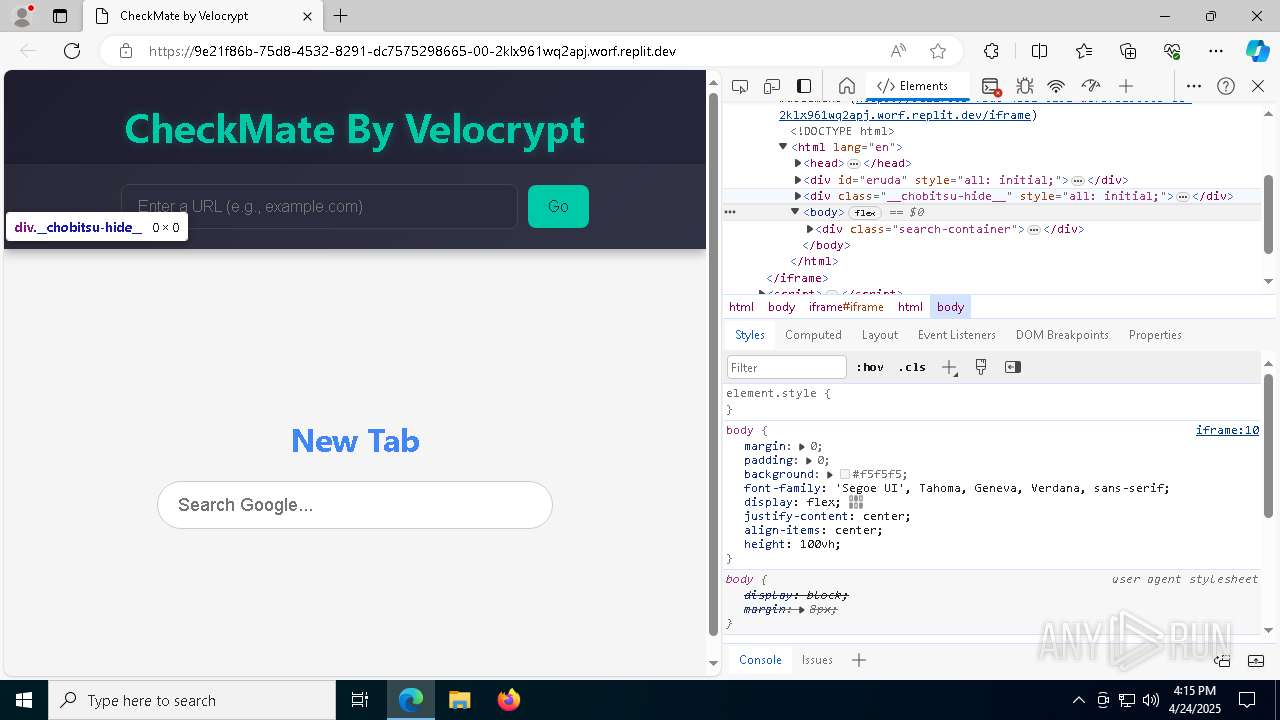This screenshot has width=1280, height=720.
Task: Open Customize DevTools three-dot menu
Action: click(1194, 86)
